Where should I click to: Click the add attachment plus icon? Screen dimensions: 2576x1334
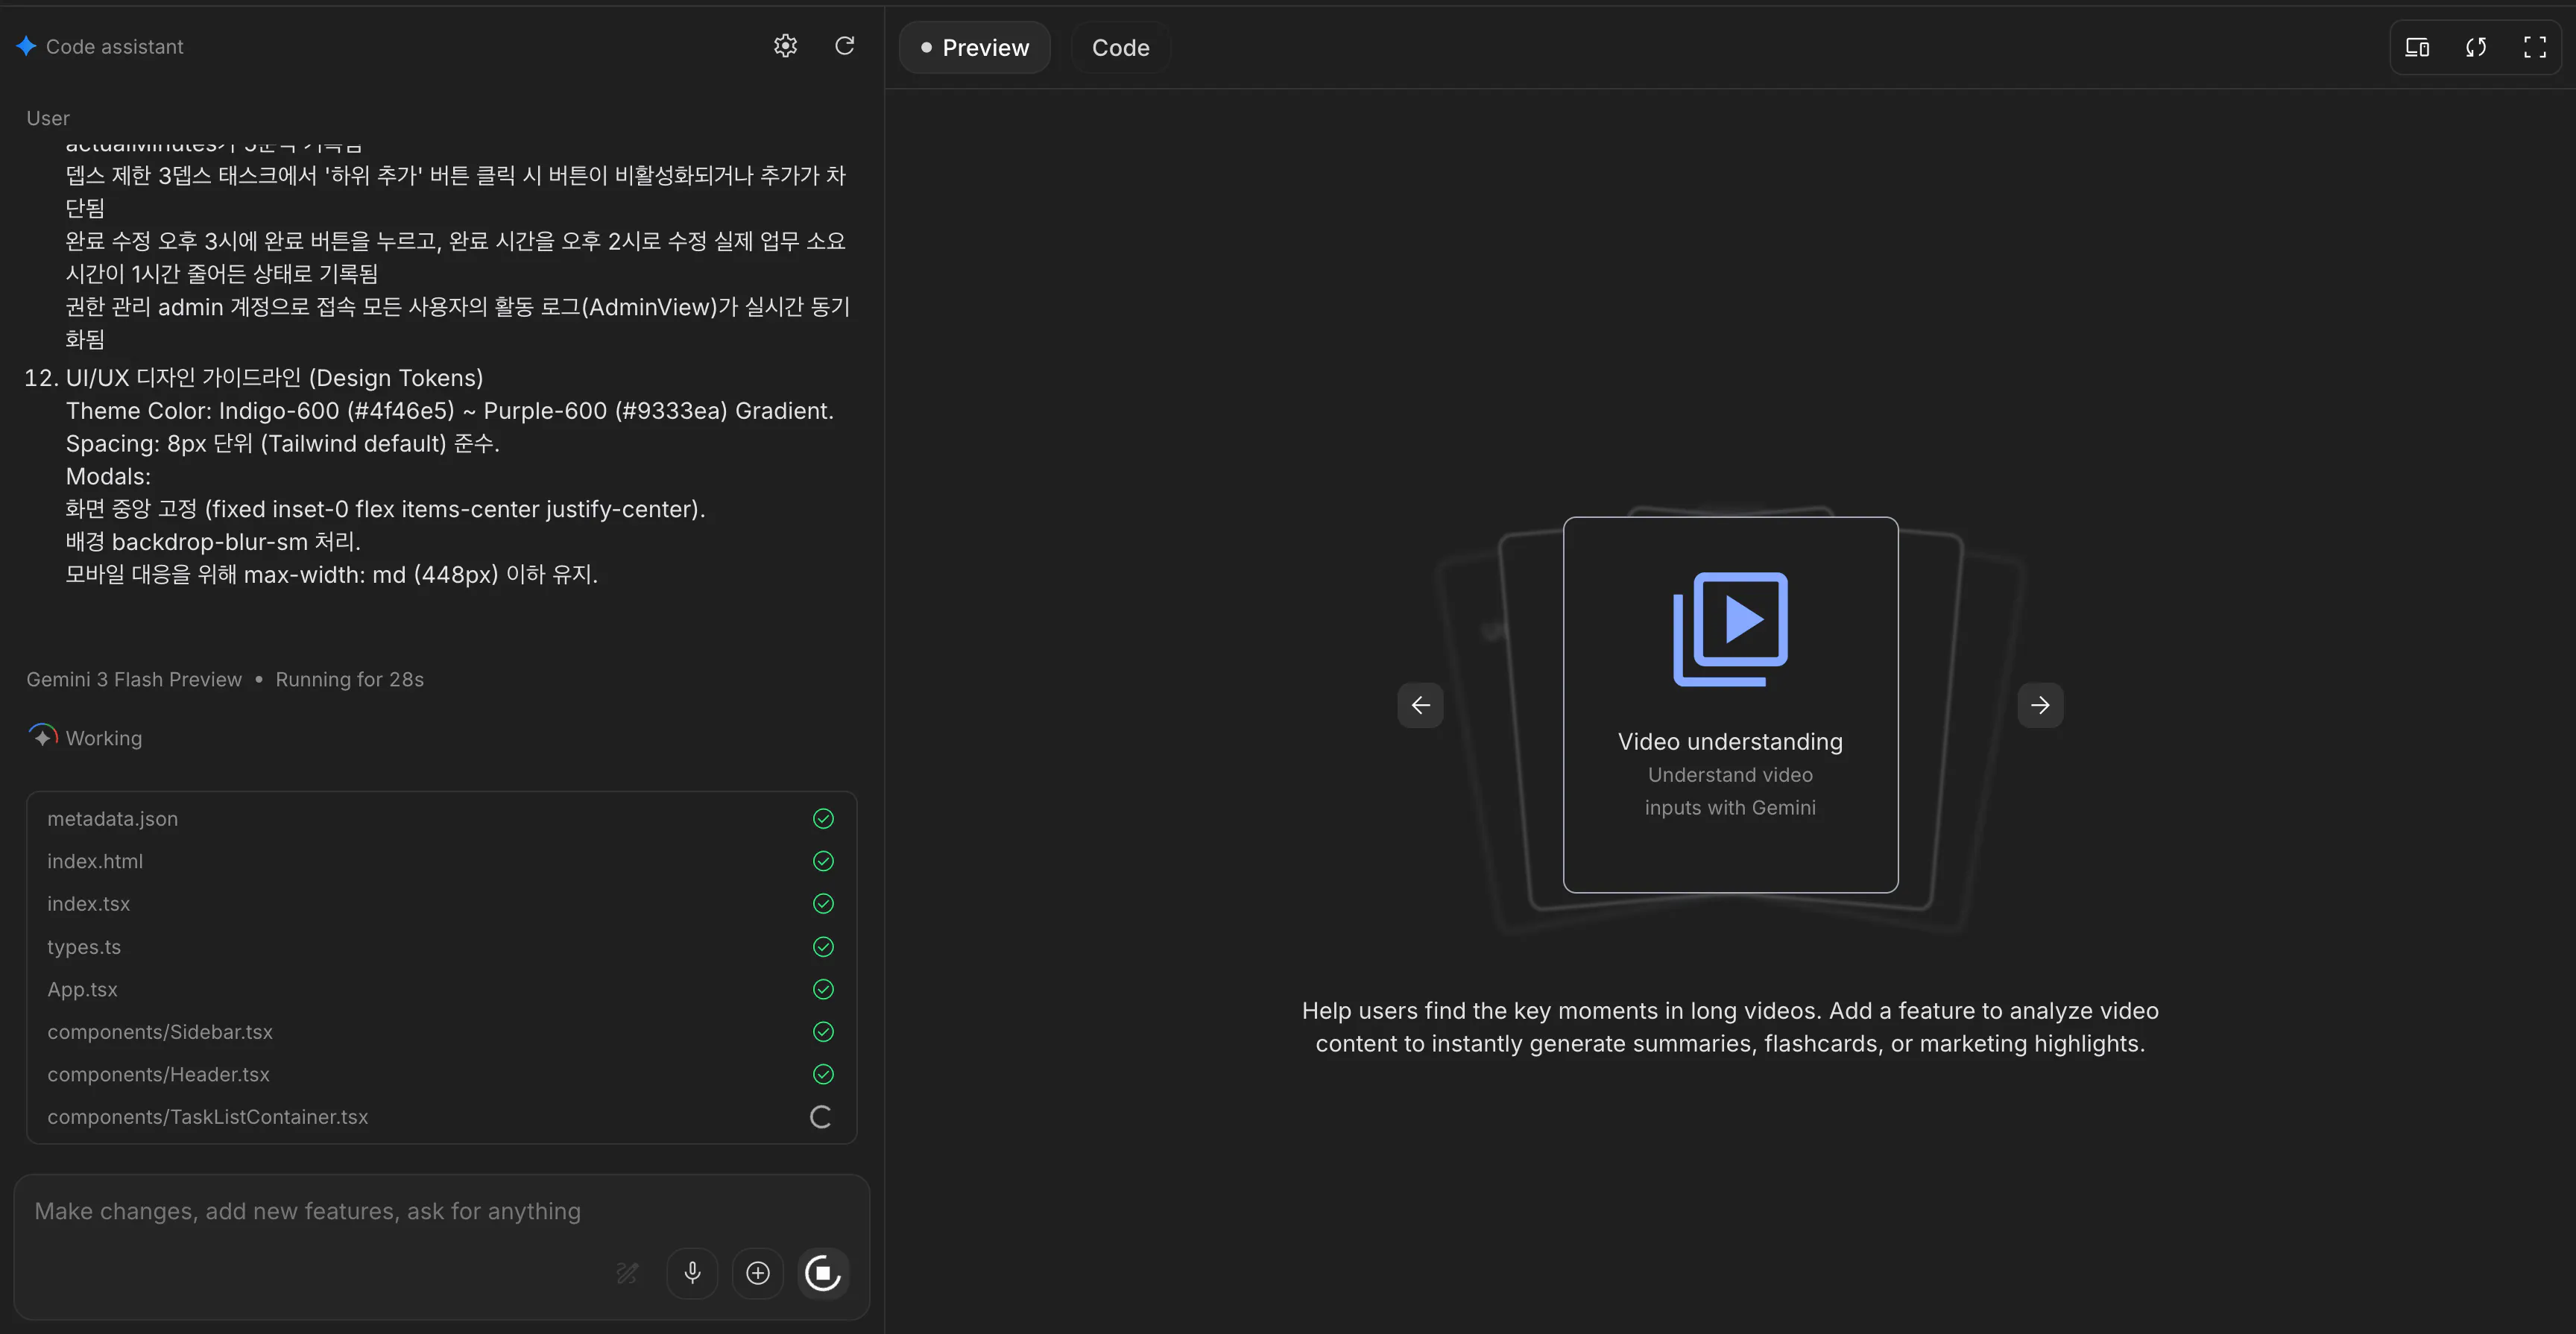757,1272
